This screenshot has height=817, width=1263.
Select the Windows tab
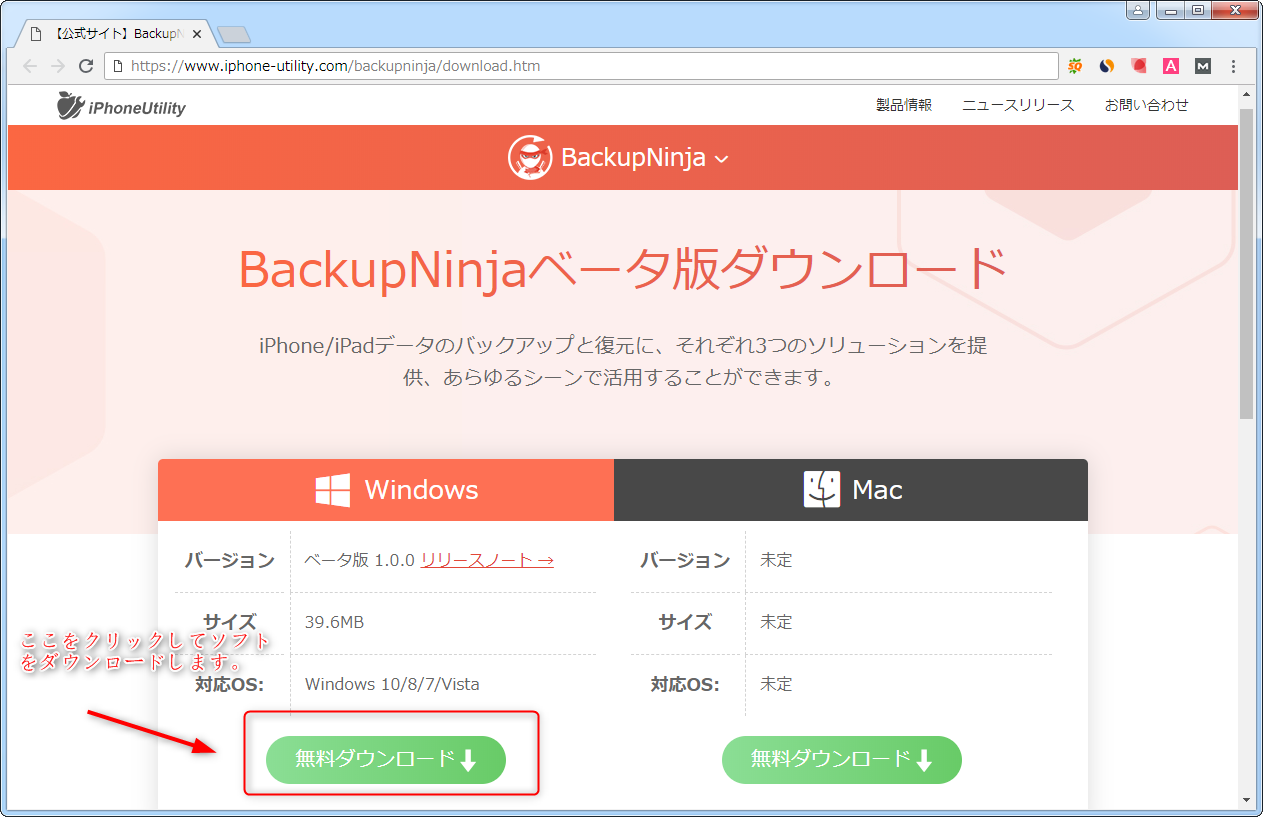(x=386, y=490)
